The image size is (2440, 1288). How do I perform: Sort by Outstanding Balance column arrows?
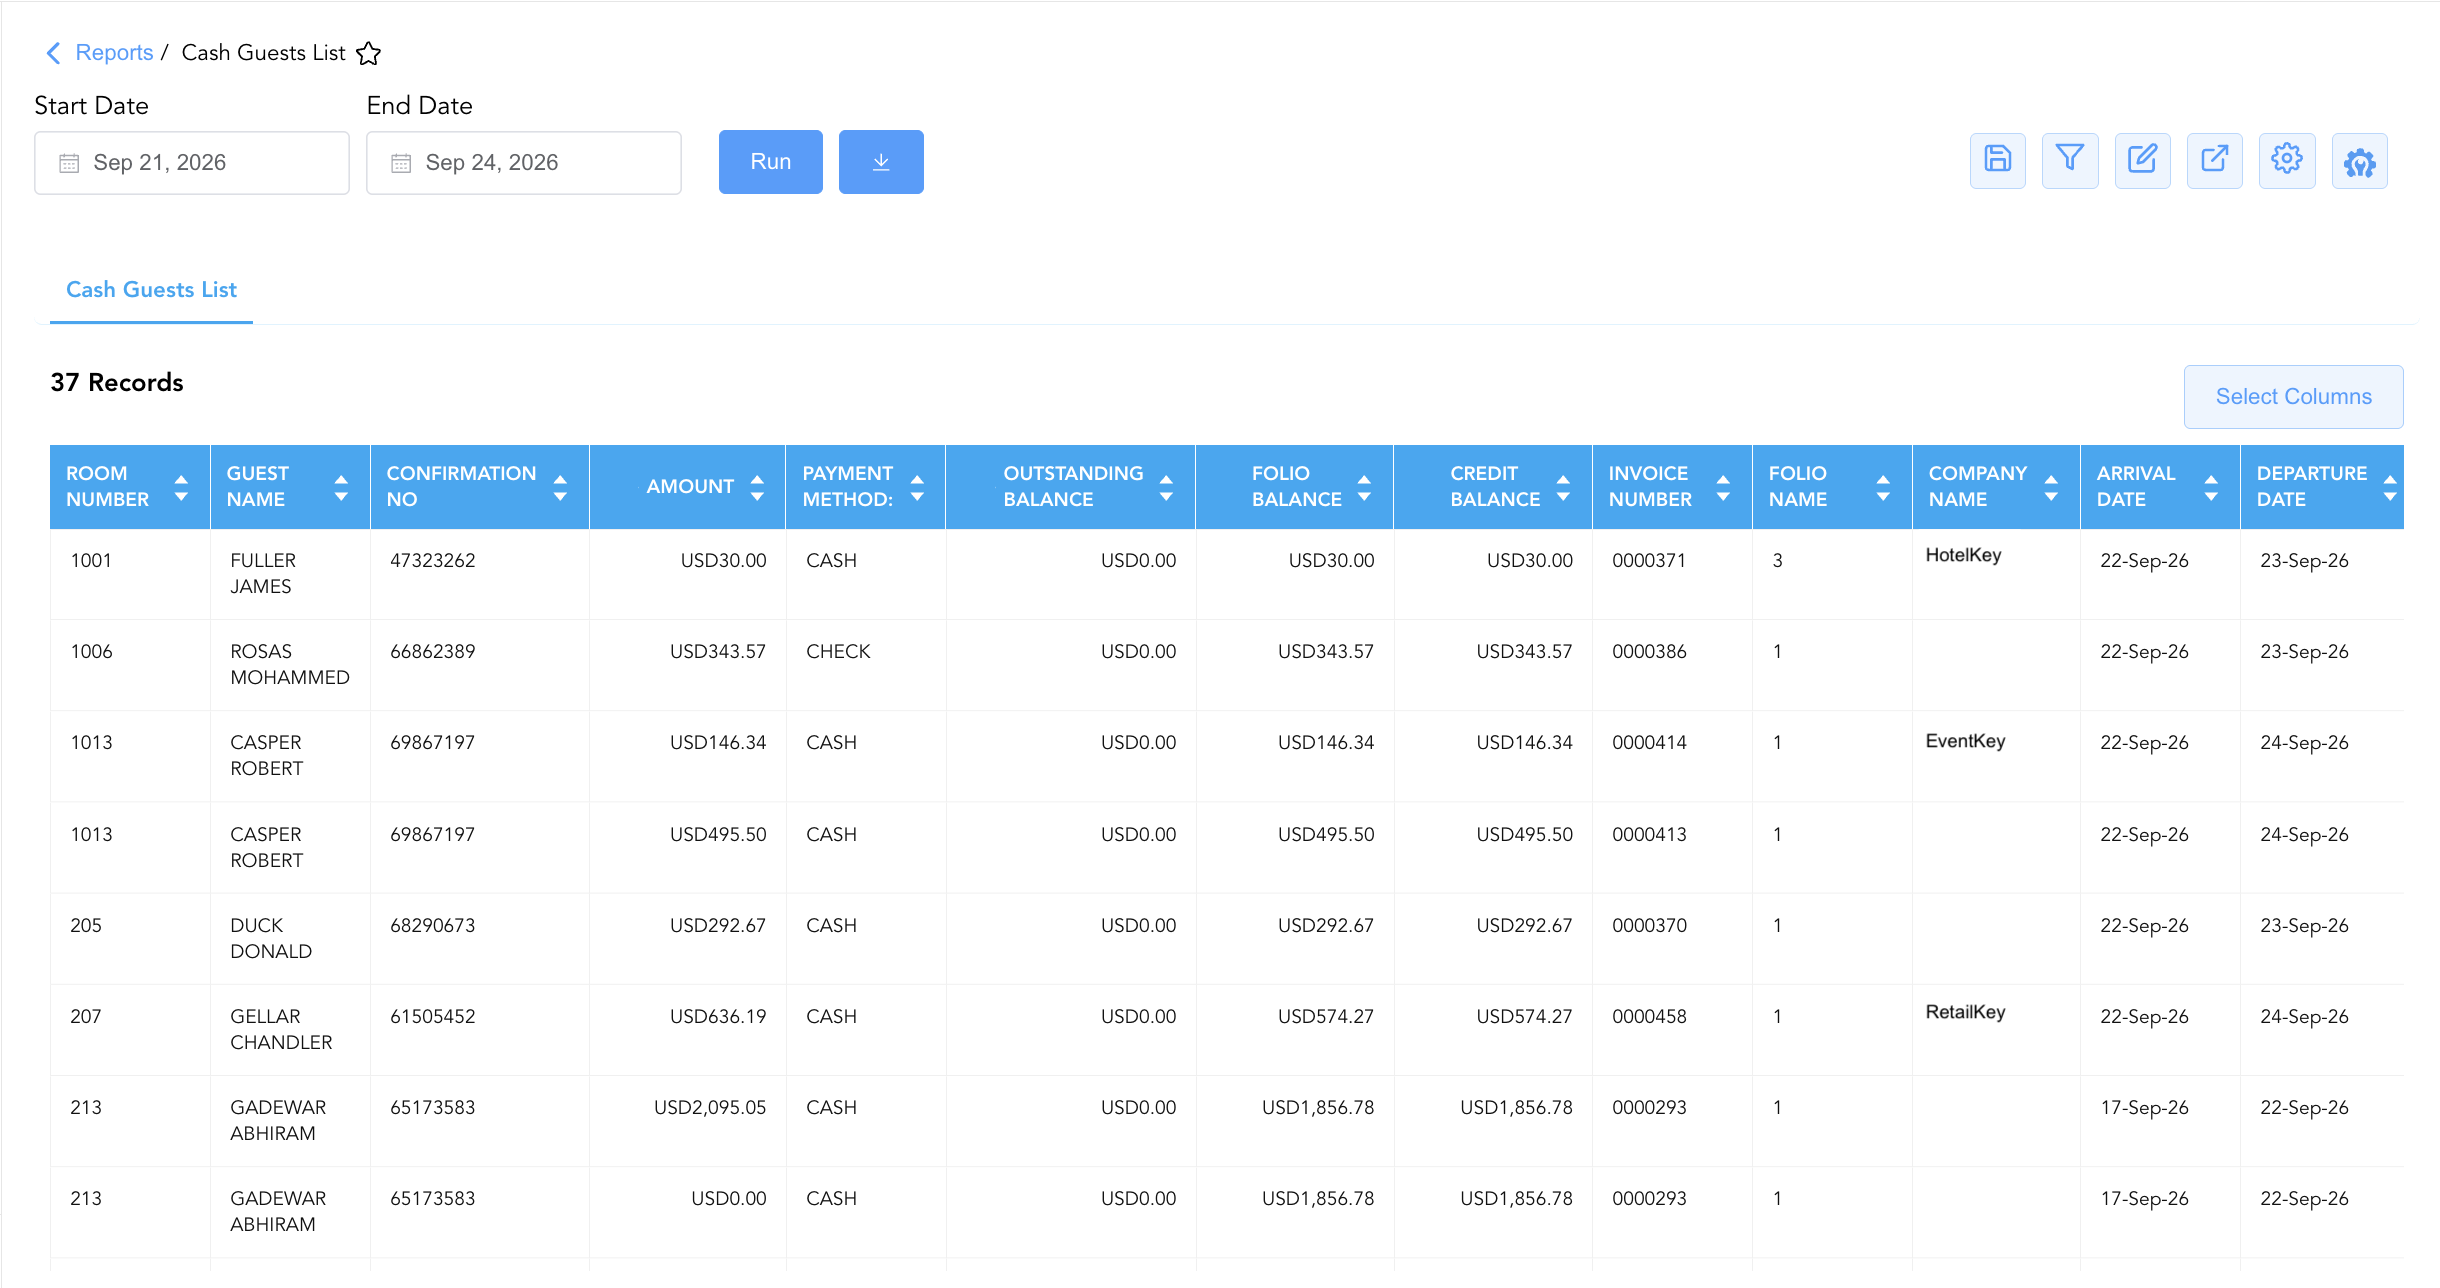click(x=1166, y=487)
